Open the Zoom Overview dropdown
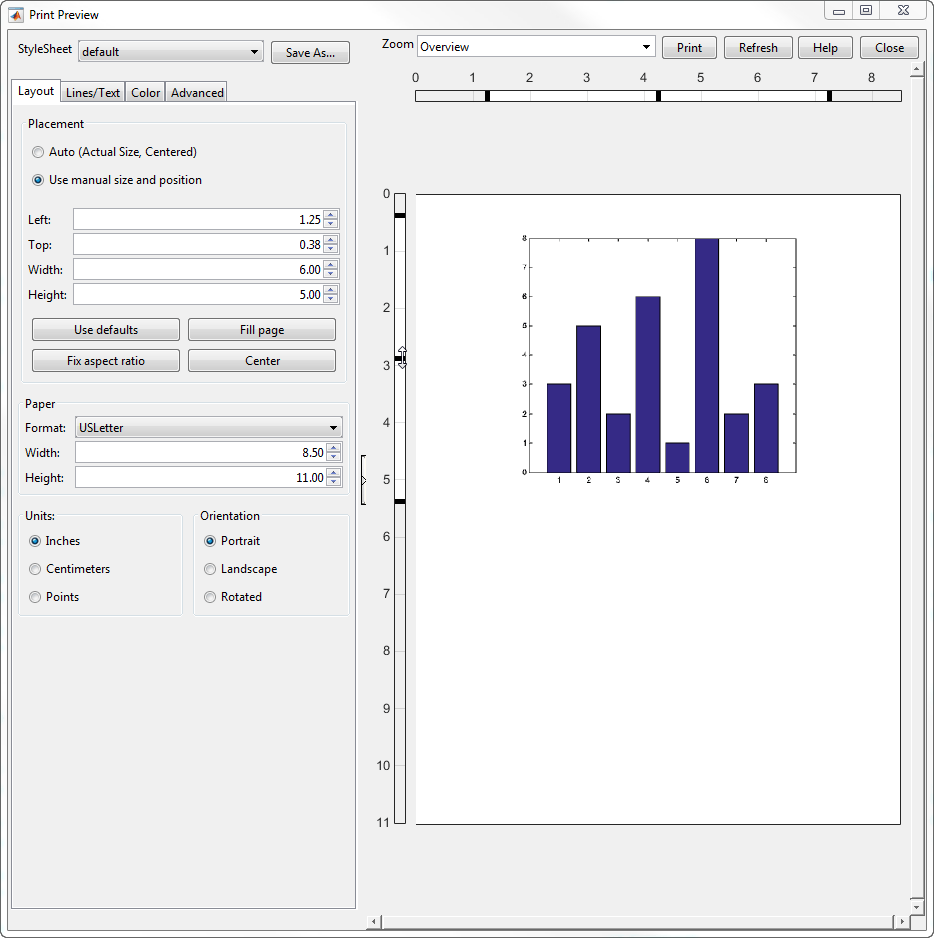This screenshot has height=938, width=934. [x=536, y=47]
